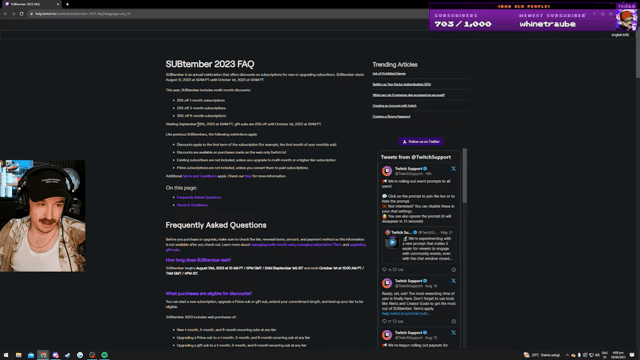Open the notification center icon

(632, 355)
